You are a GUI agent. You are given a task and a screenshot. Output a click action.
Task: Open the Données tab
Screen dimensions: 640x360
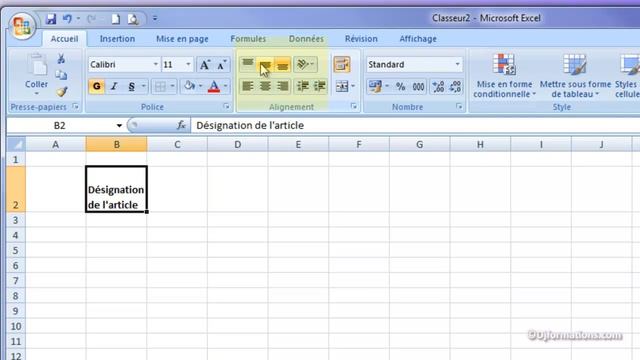[x=306, y=39]
